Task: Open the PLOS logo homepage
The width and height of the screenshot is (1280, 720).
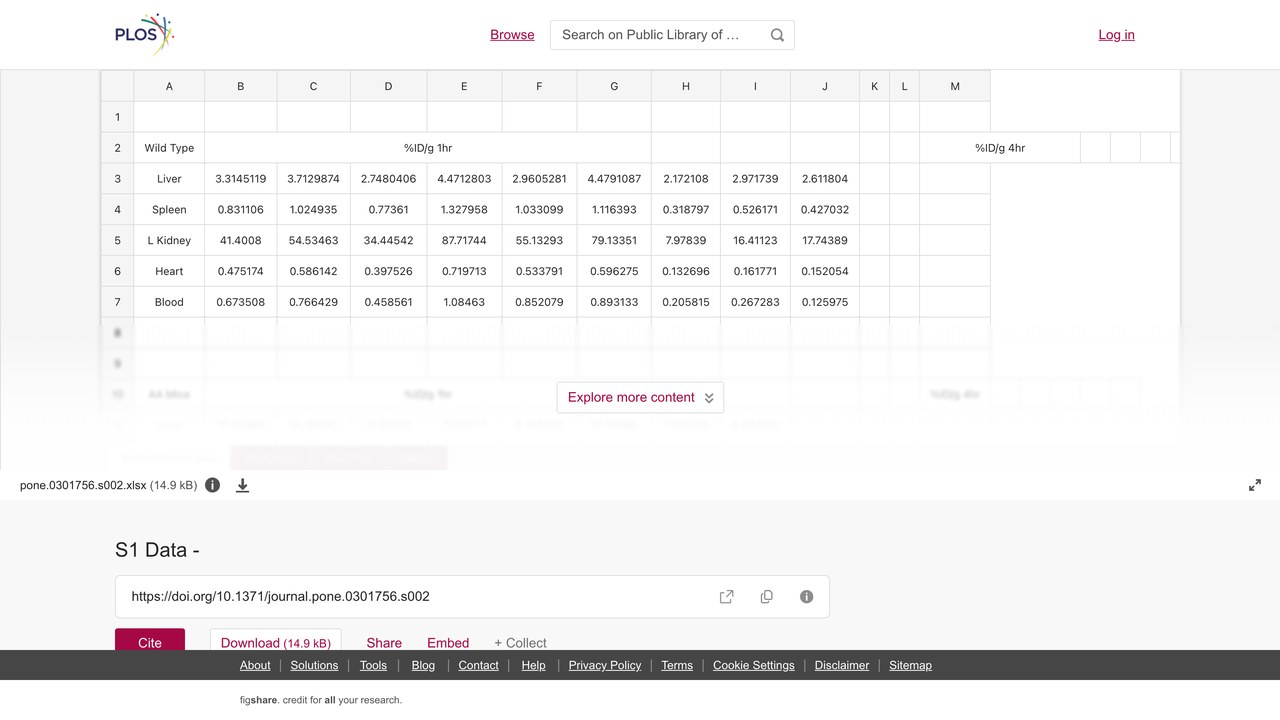Action: click(145, 34)
